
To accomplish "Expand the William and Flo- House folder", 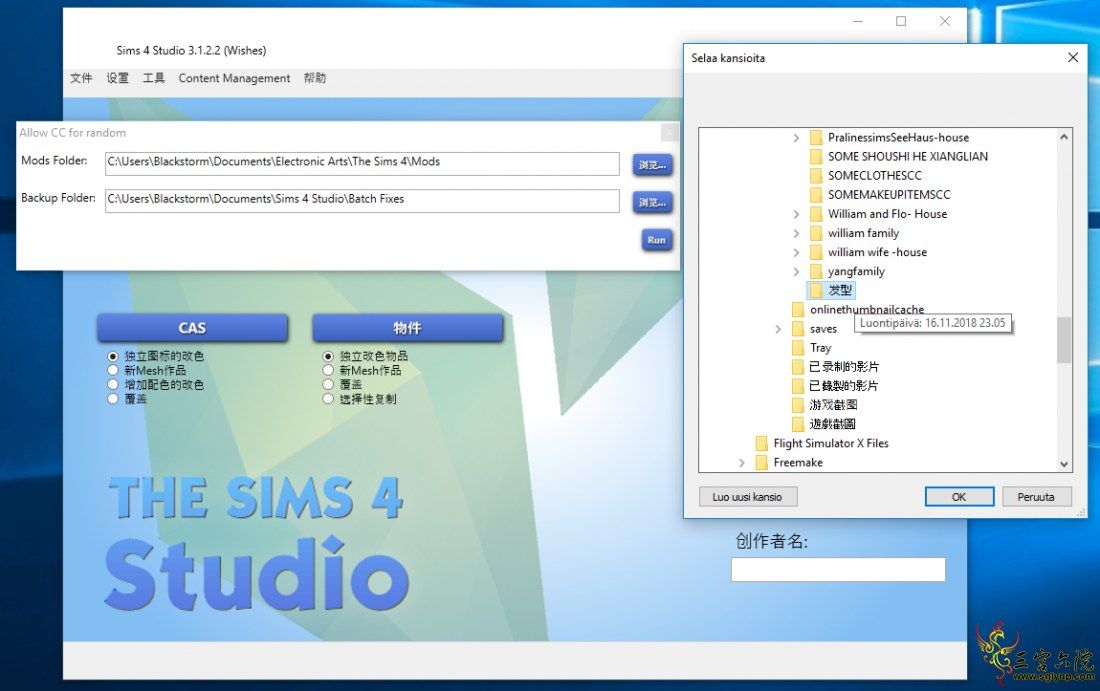I will tap(796, 214).
